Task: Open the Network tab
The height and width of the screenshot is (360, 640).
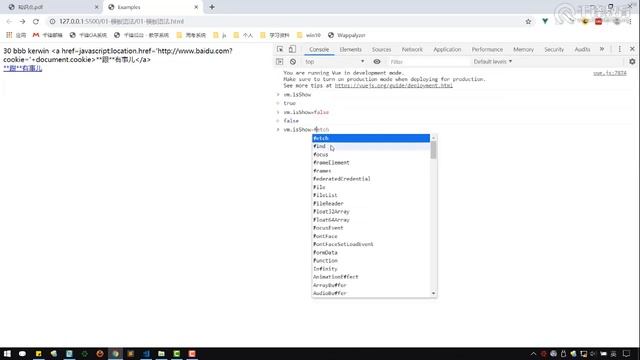Action: click(412, 49)
